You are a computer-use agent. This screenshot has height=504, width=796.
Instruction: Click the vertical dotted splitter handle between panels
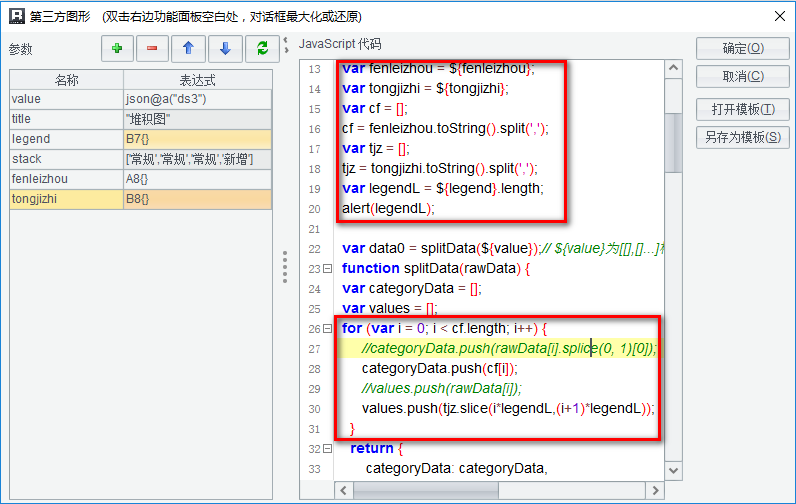pos(285,267)
